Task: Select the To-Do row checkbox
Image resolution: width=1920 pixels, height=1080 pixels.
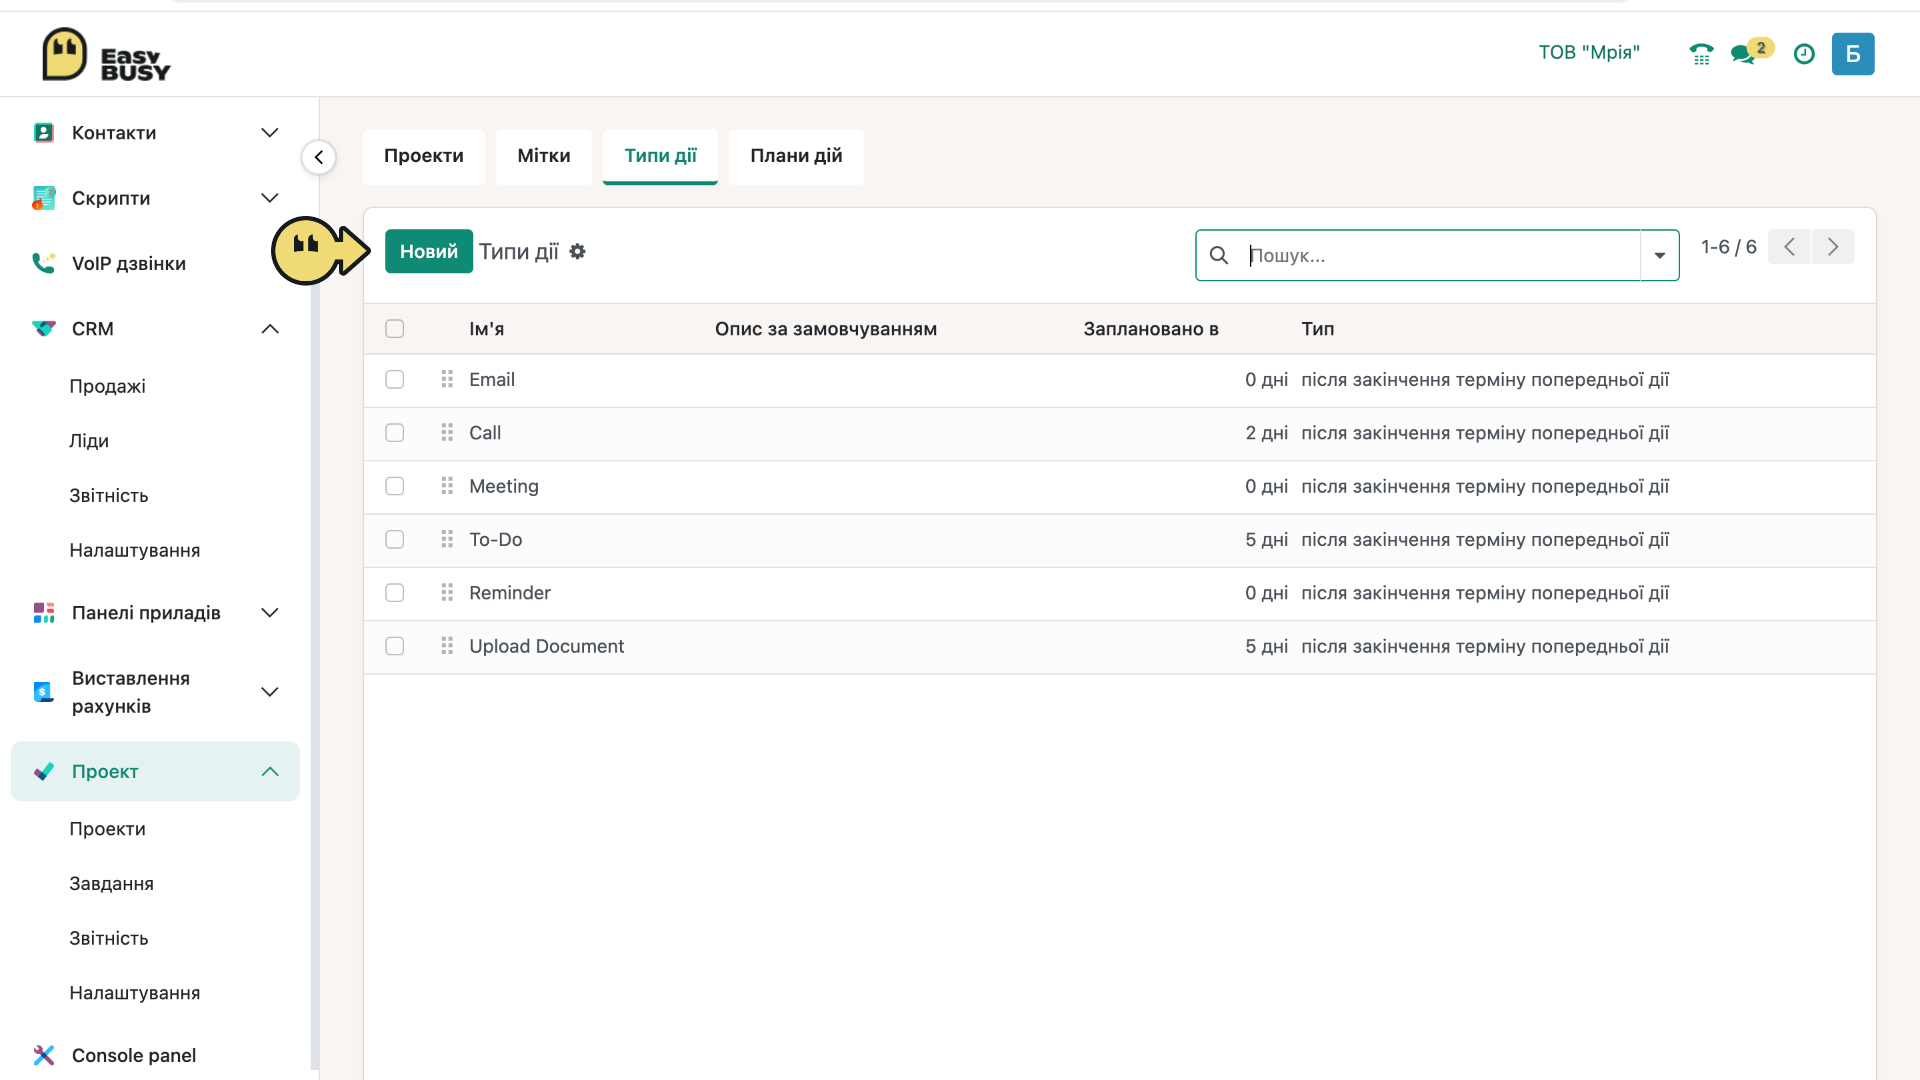Action: 395,540
